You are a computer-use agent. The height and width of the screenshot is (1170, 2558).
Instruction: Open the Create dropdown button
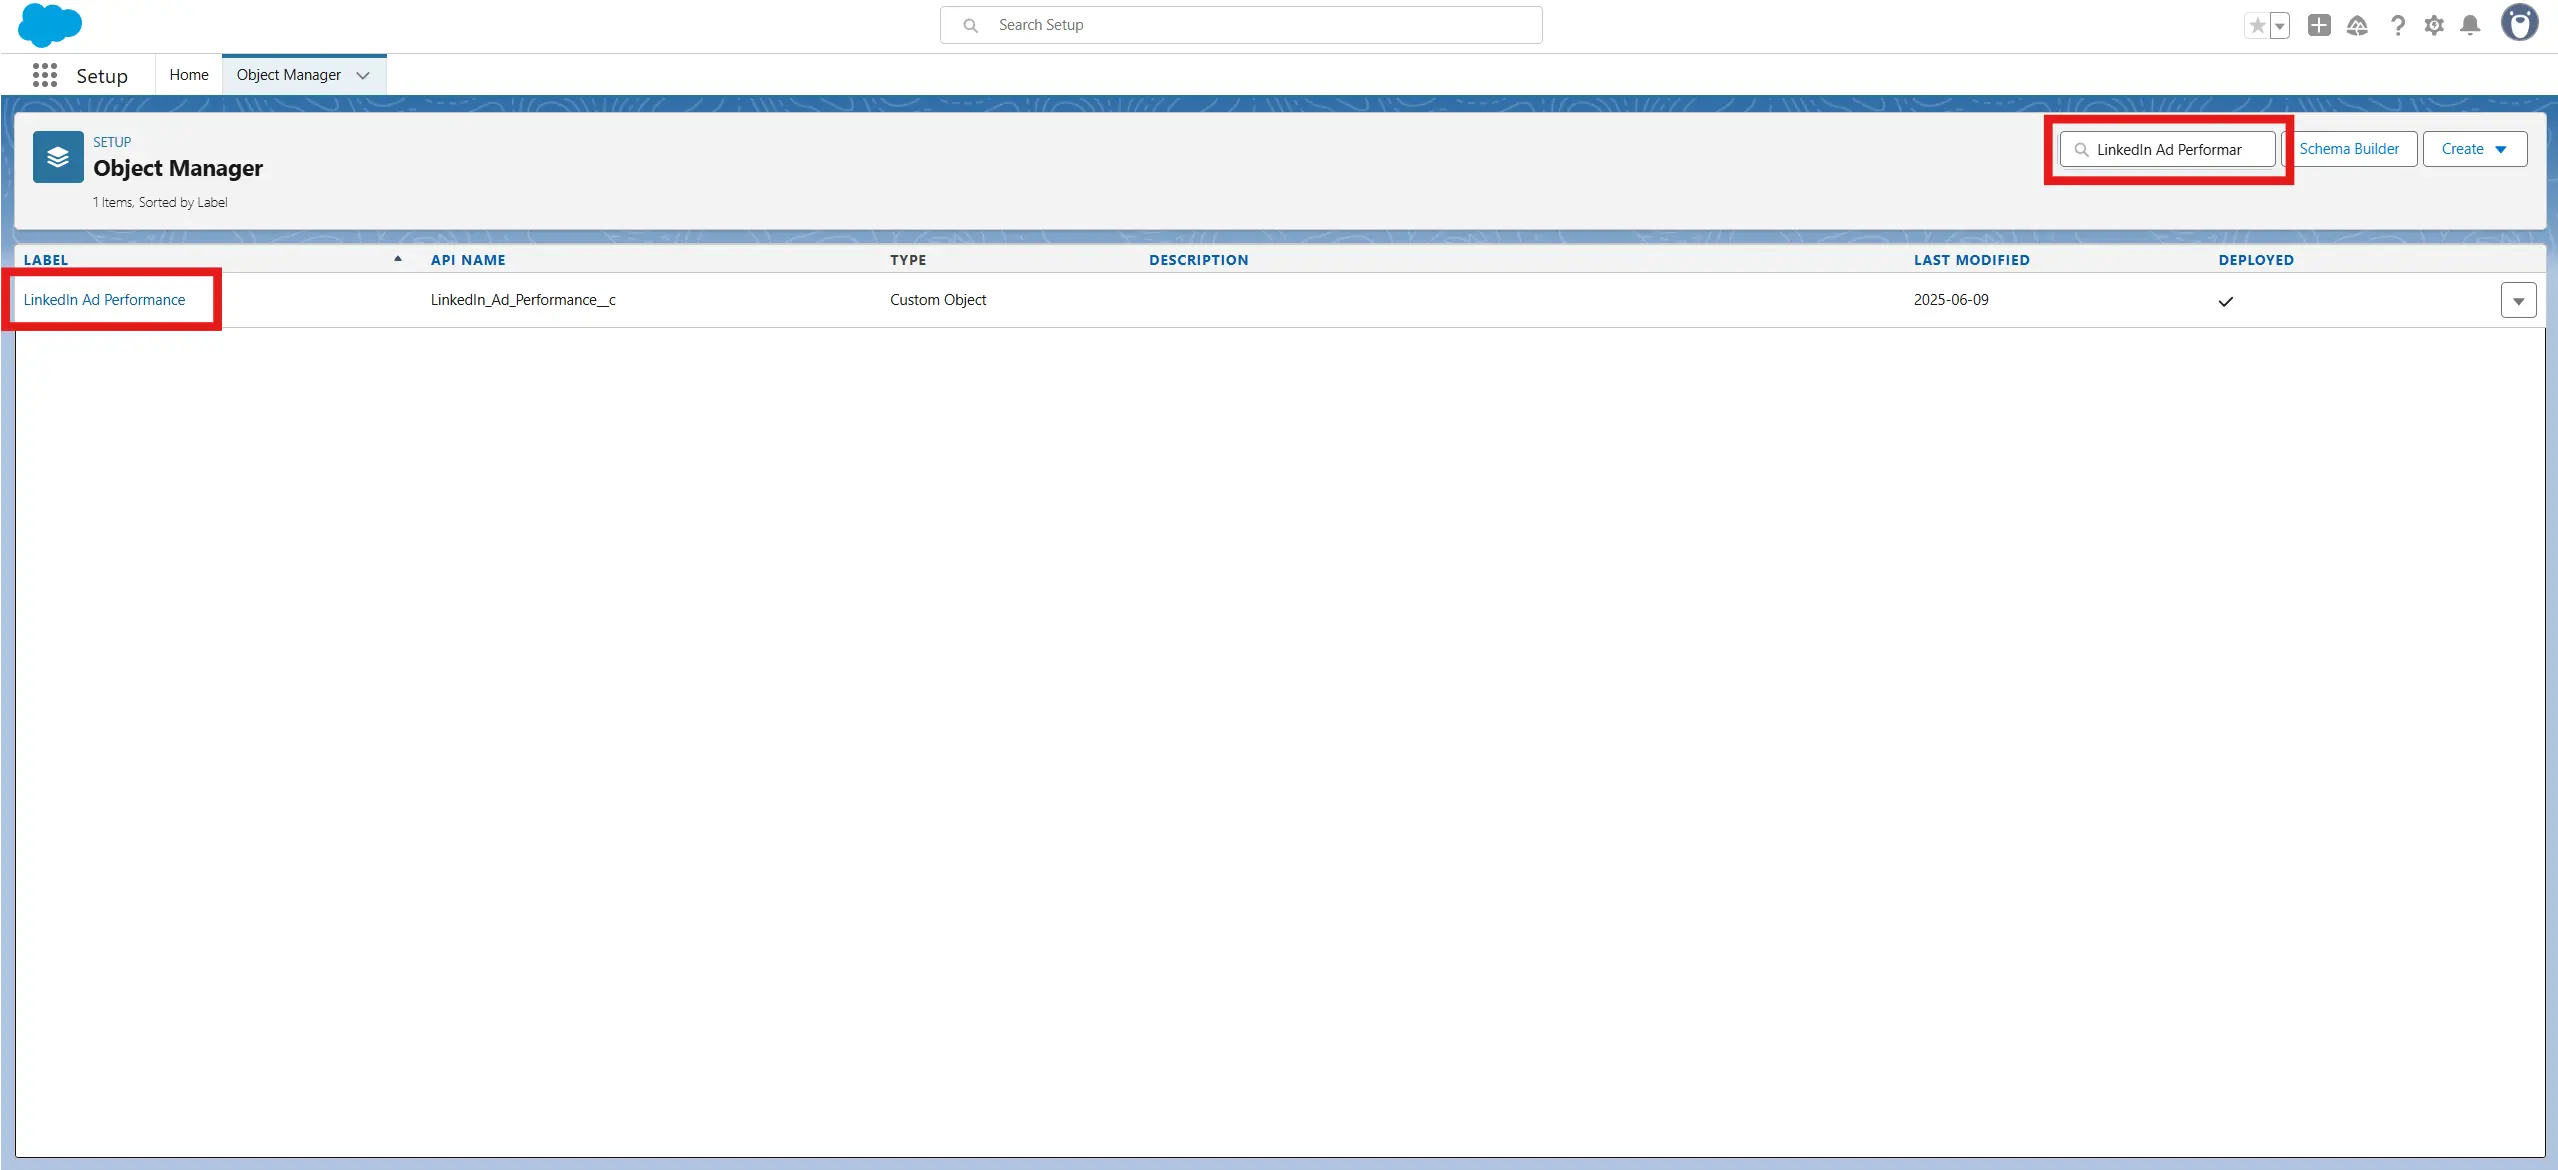pos(2474,149)
